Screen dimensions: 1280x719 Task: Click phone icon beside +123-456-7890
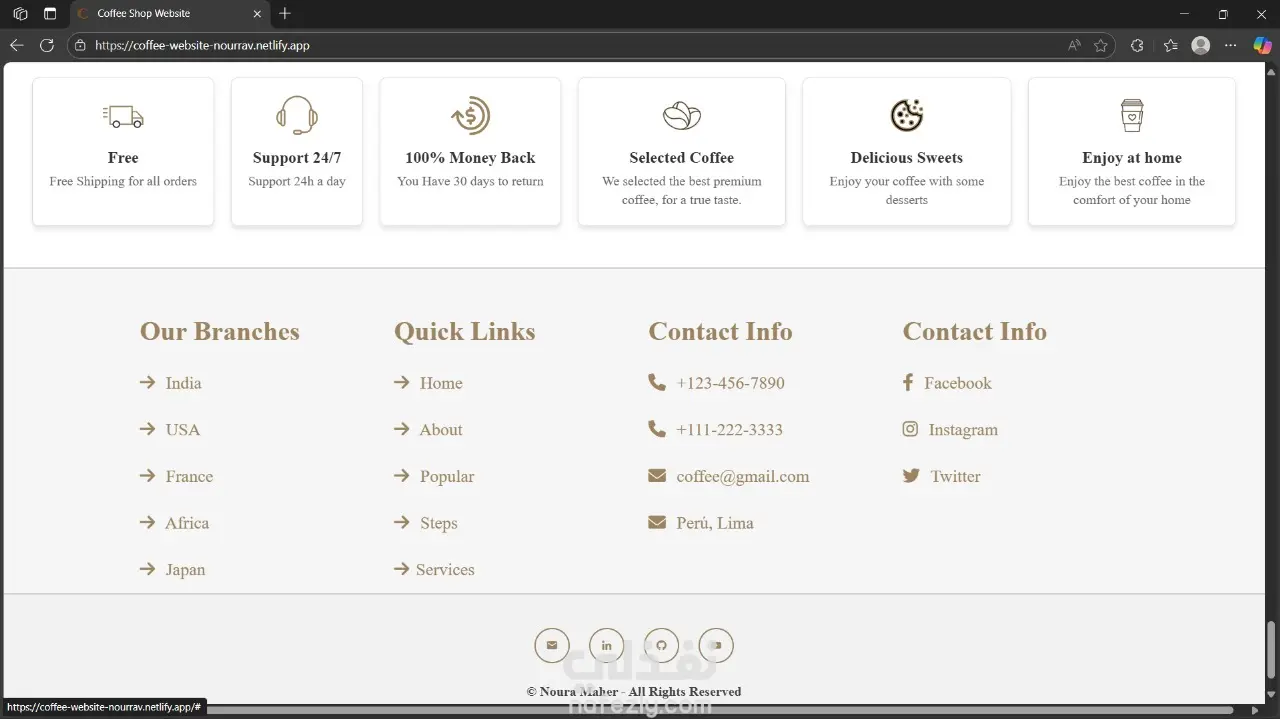pos(657,382)
